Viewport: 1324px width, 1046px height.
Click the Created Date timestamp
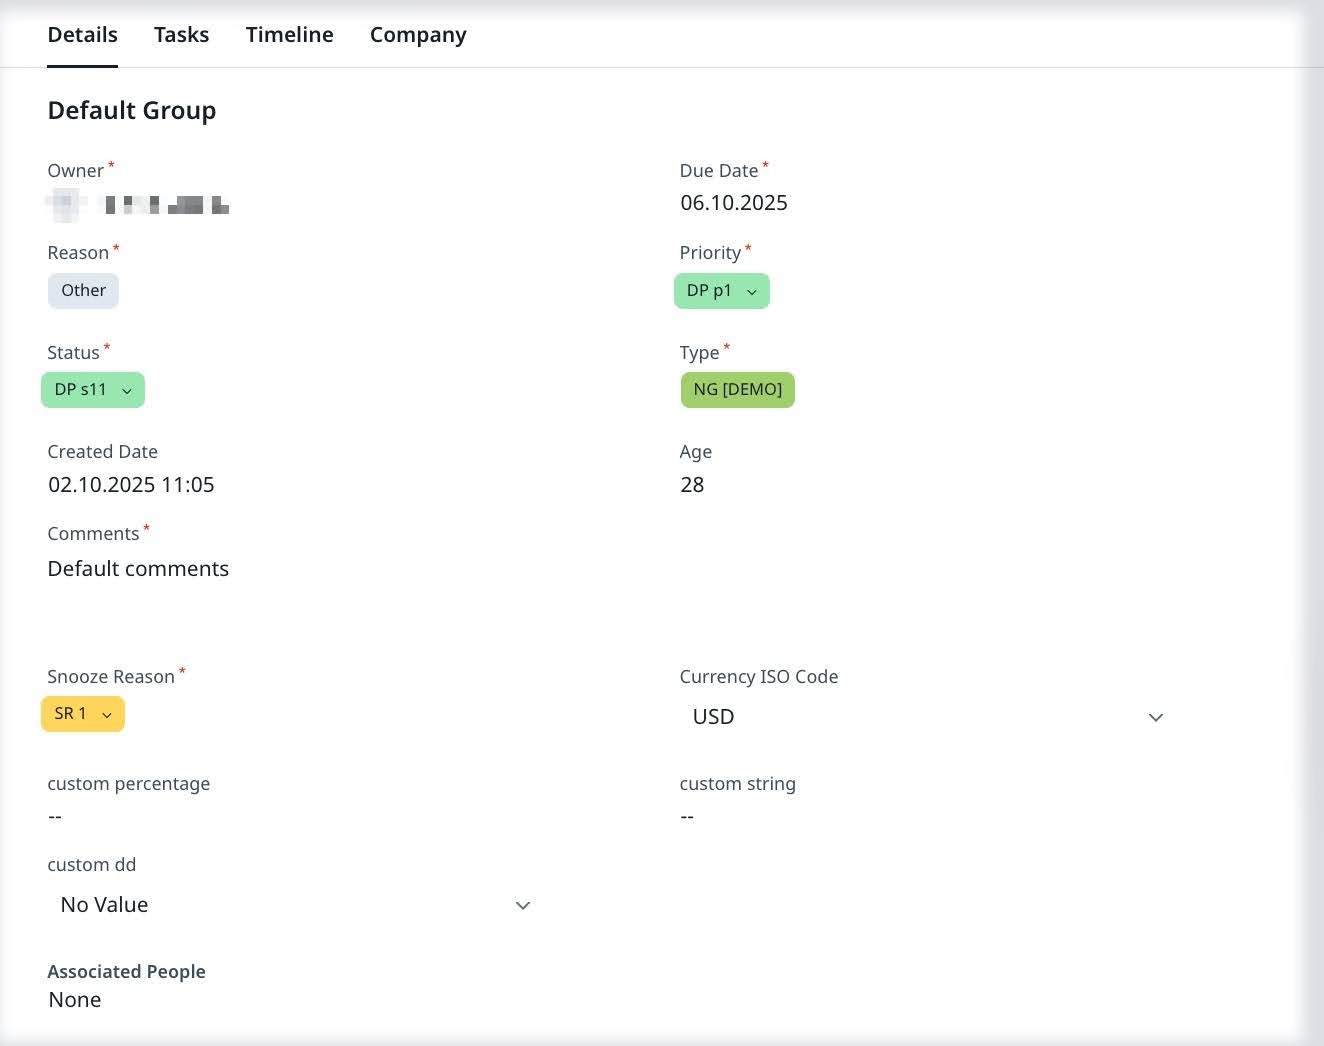[131, 485]
